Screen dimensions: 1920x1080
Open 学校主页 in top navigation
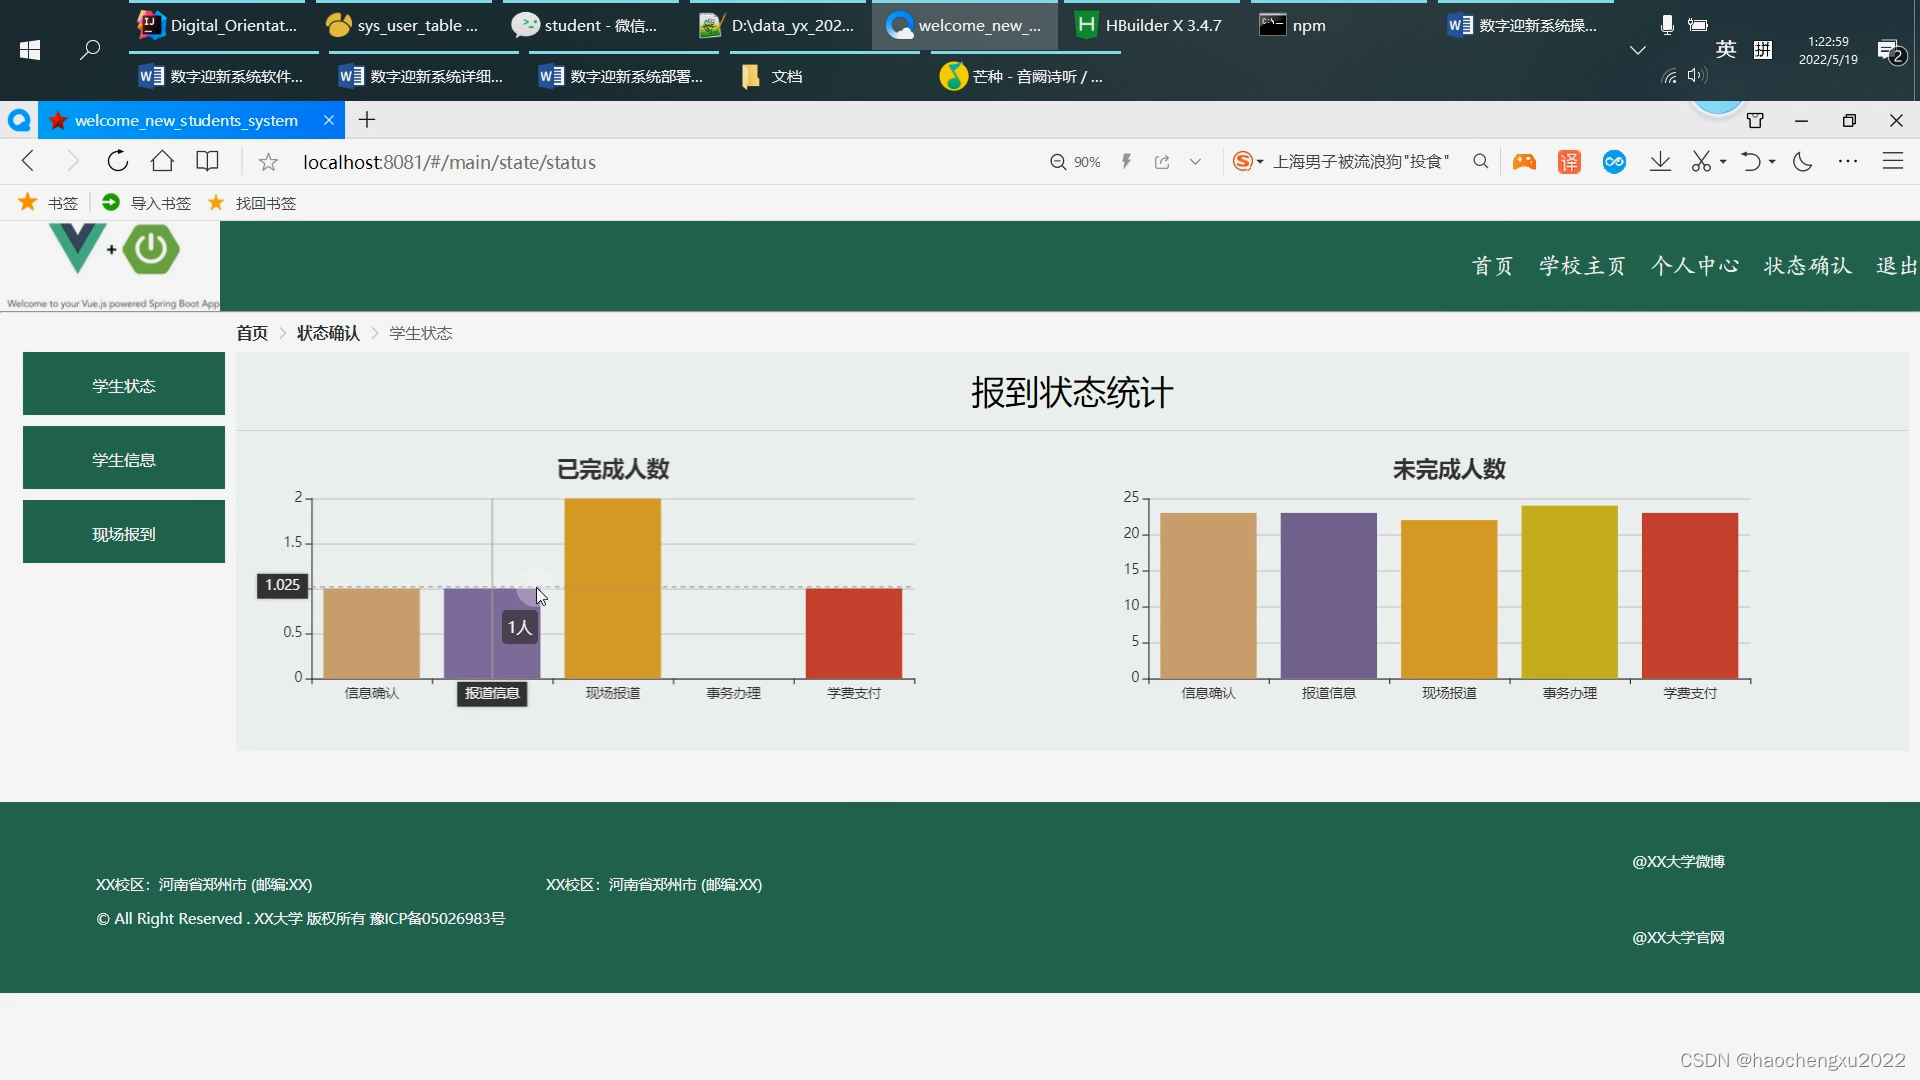1582,266
